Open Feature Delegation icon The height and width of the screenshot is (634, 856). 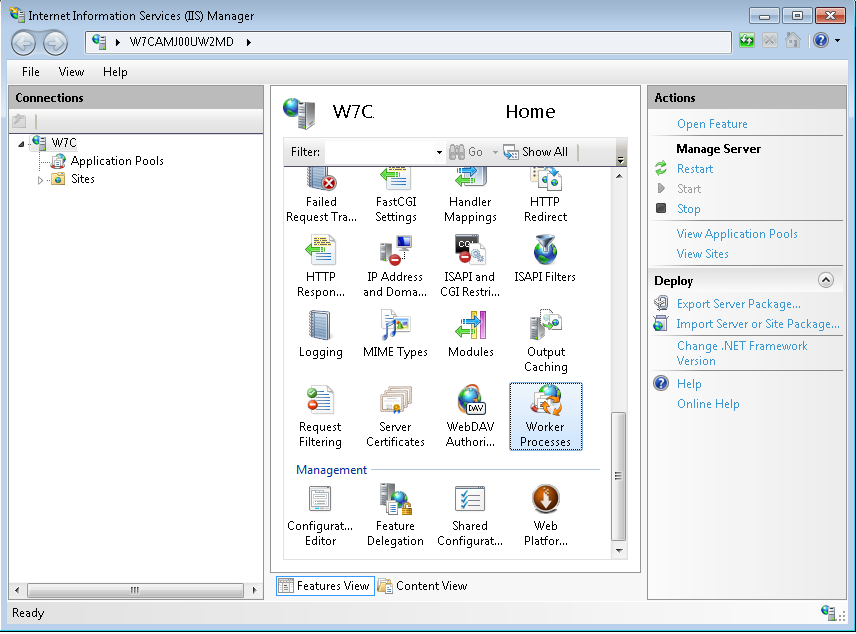coord(395,516)
